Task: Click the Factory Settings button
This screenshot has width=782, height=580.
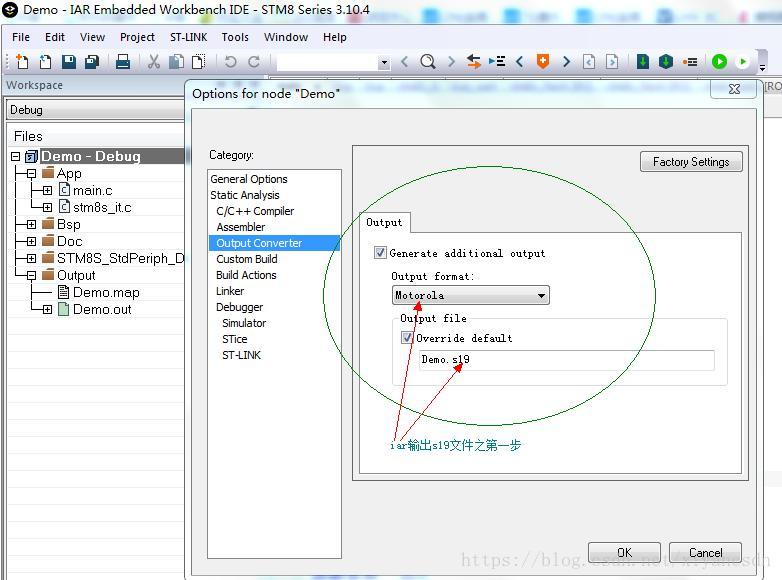Action: click(691, 162)
